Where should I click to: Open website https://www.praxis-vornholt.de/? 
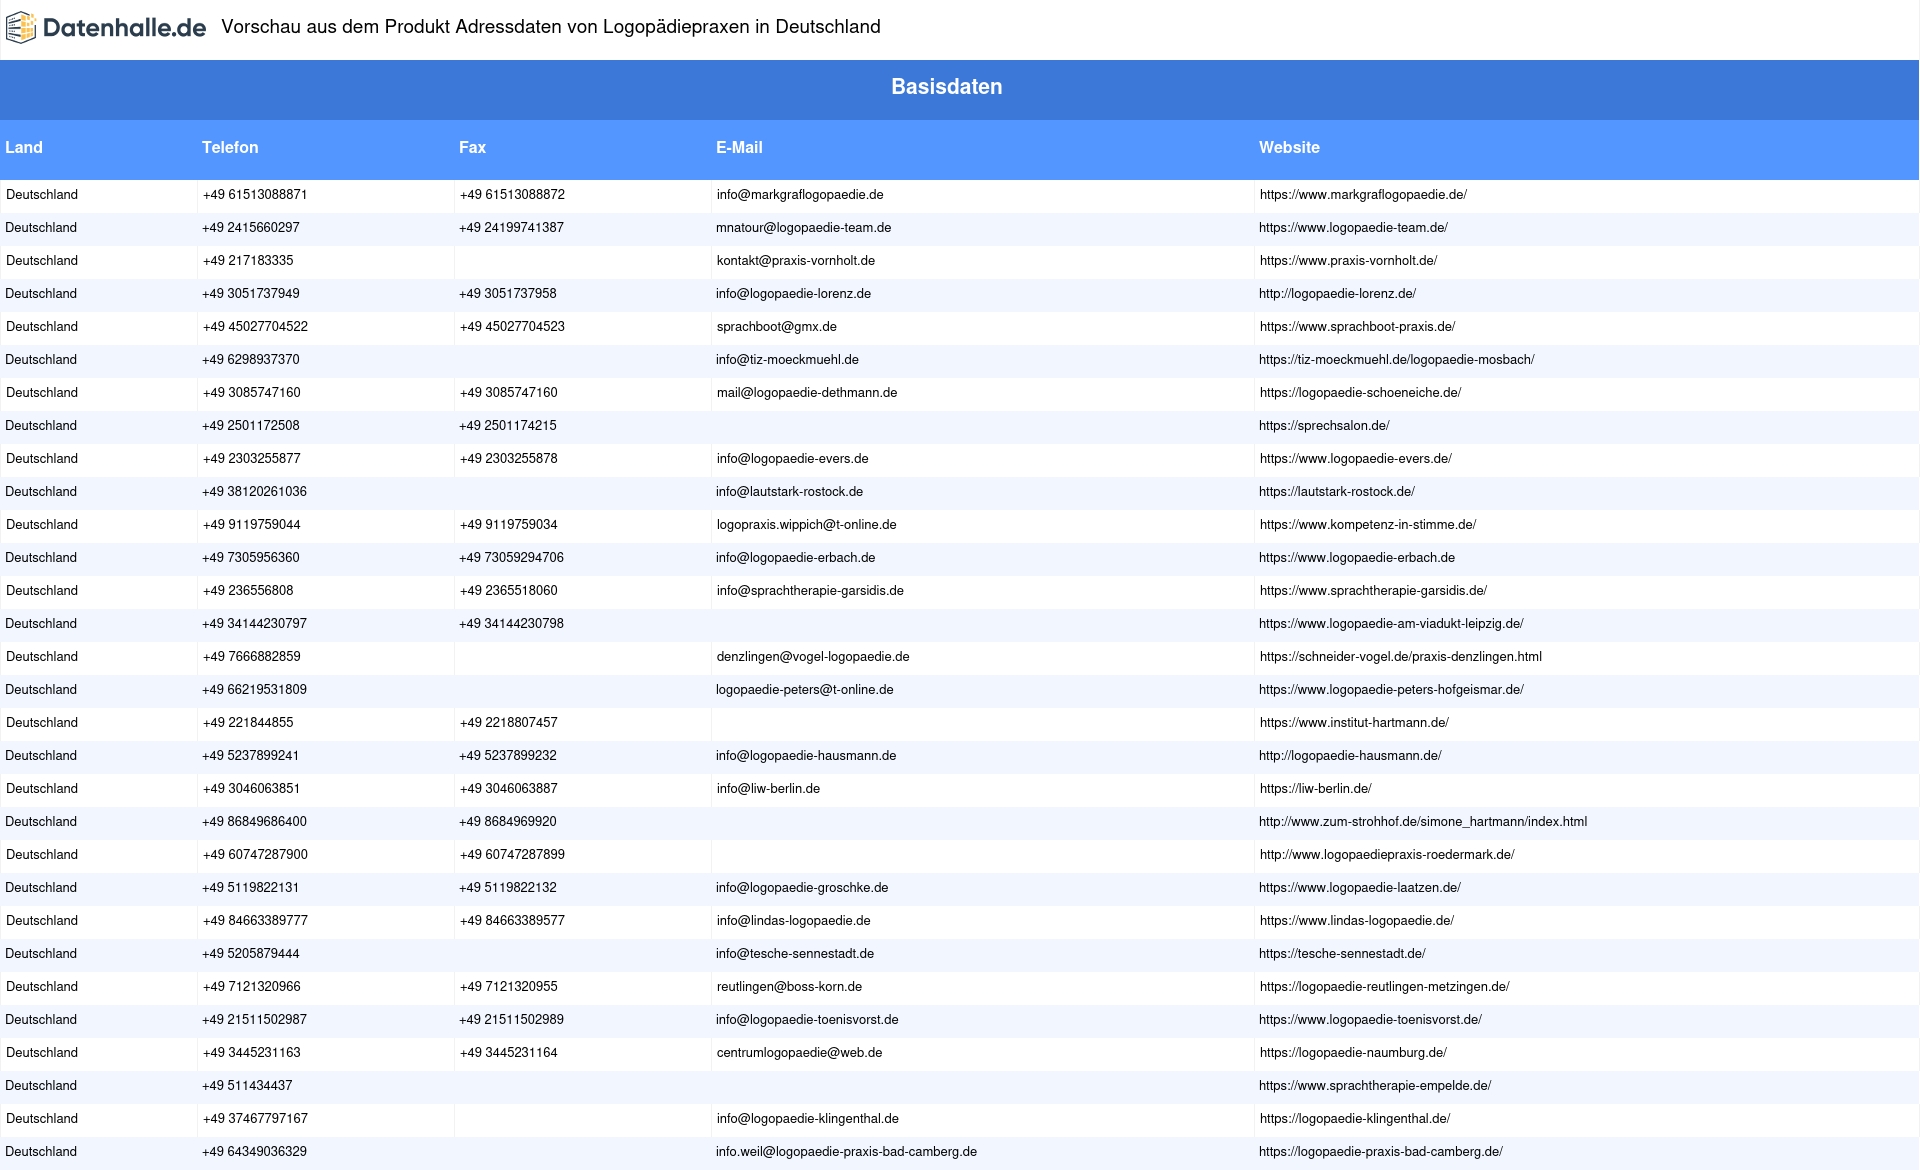[x=1348, y=261]
